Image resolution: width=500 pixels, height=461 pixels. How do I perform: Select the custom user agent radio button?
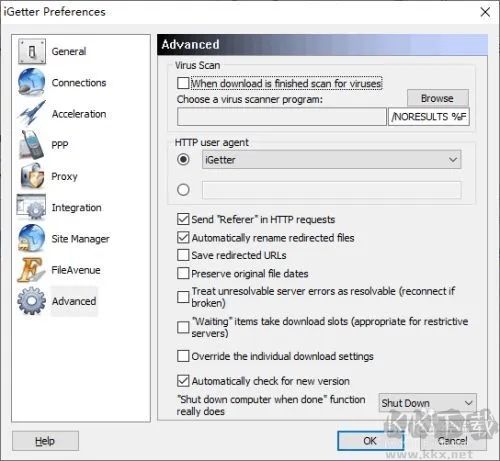(x=183, y=190)
